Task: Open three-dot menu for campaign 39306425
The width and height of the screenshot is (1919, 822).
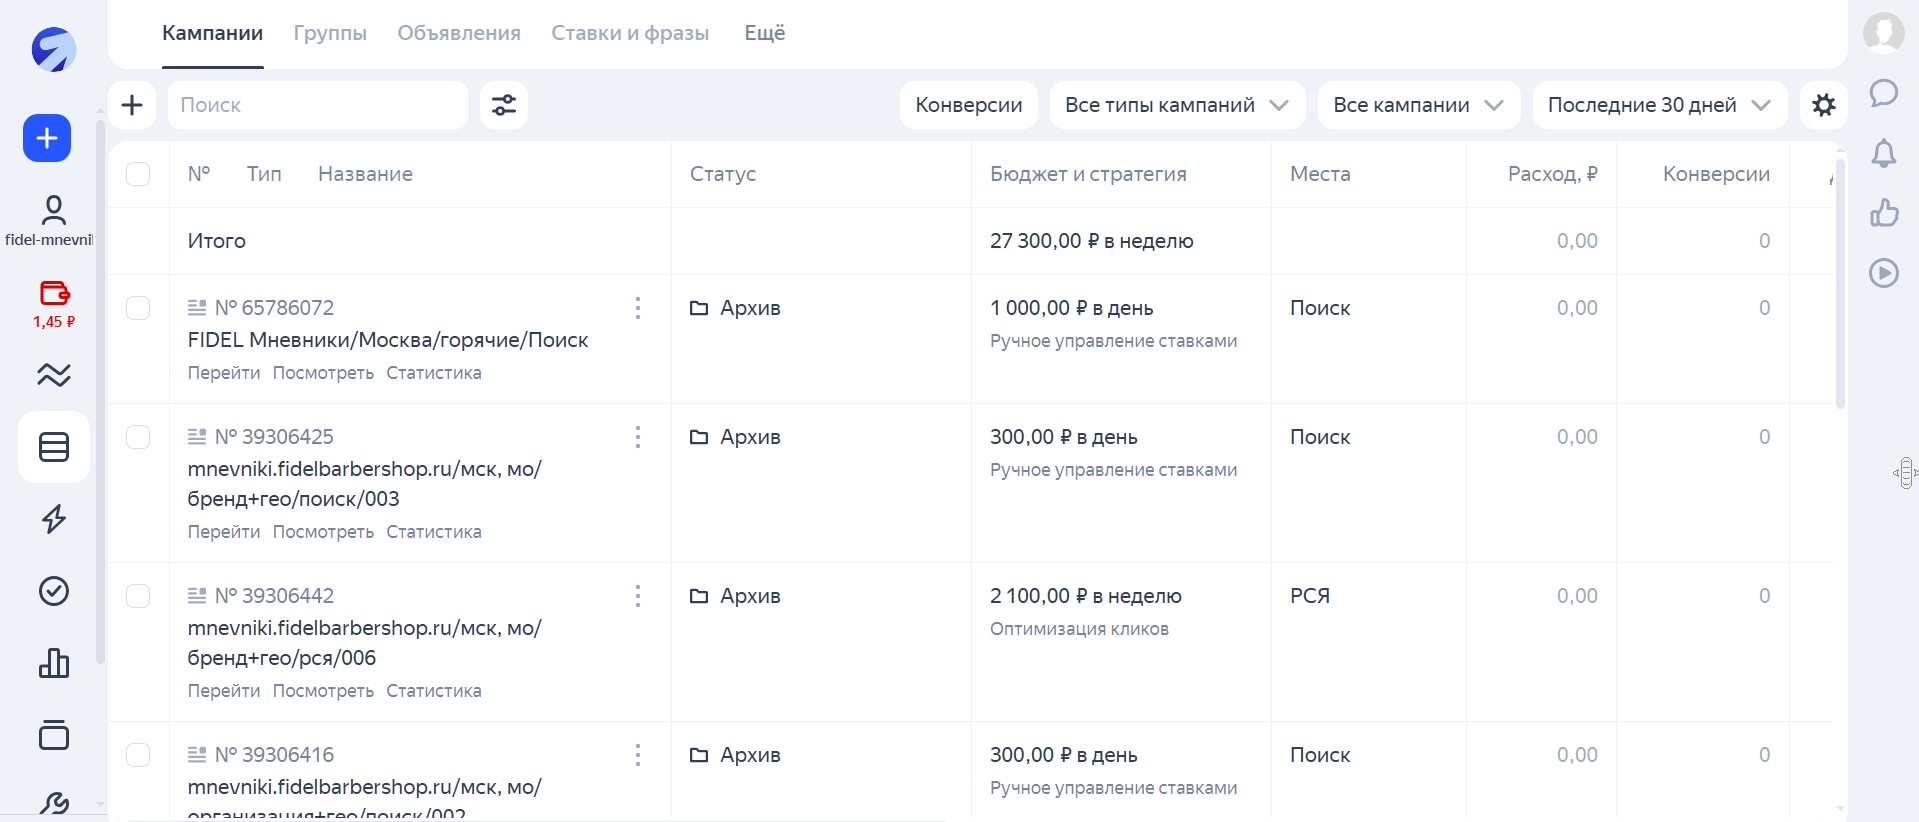Action: [638, 437]
